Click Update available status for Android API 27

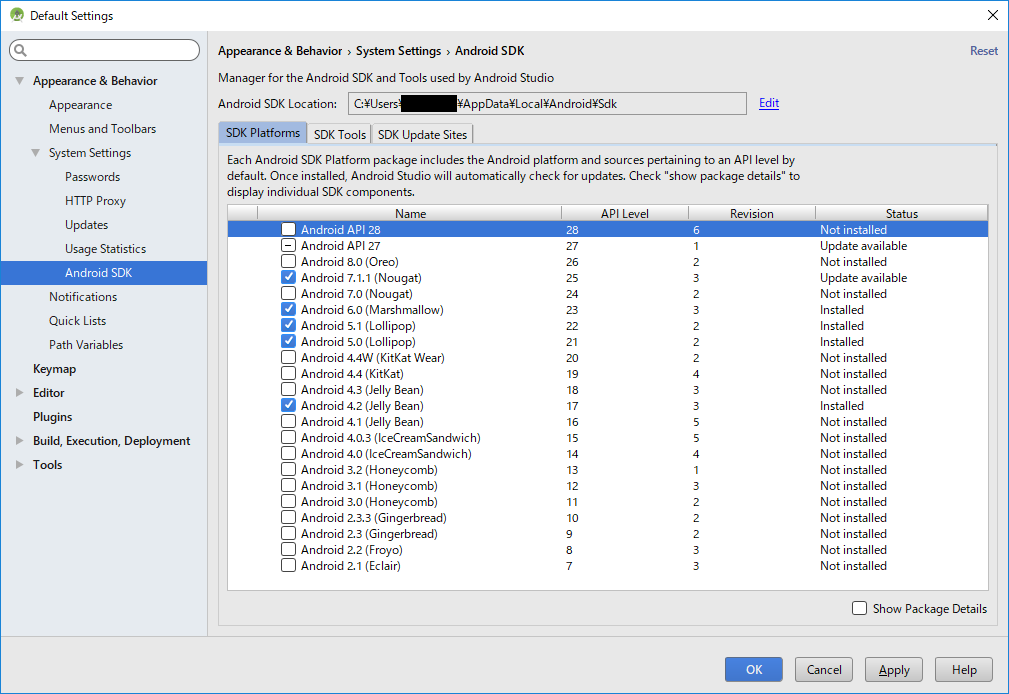click(x=863, y=245)
